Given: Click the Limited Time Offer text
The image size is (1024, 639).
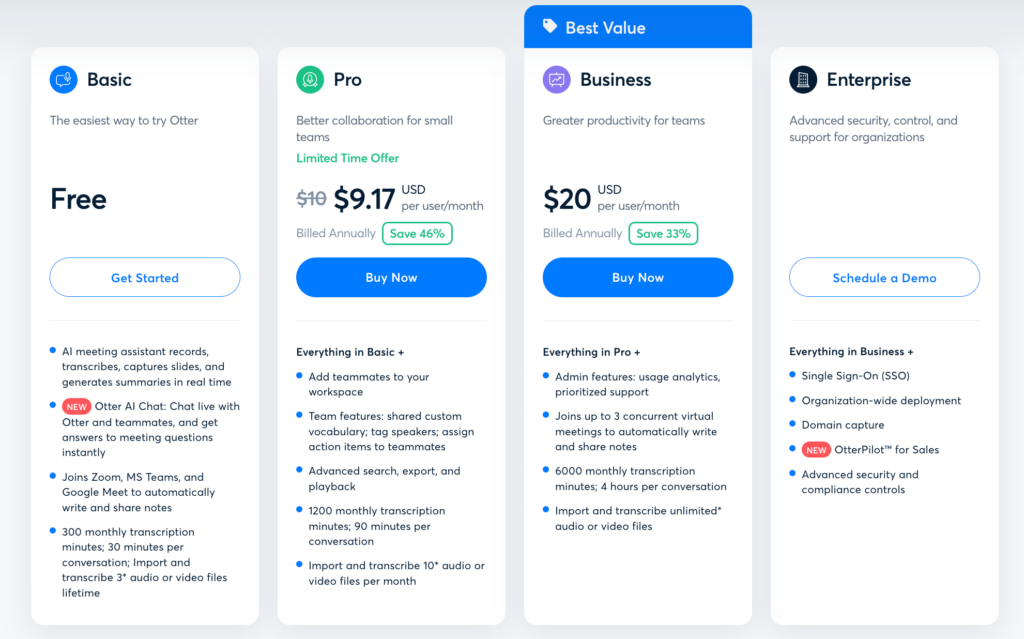Looking at the screenshot, I should pos(347,158).
